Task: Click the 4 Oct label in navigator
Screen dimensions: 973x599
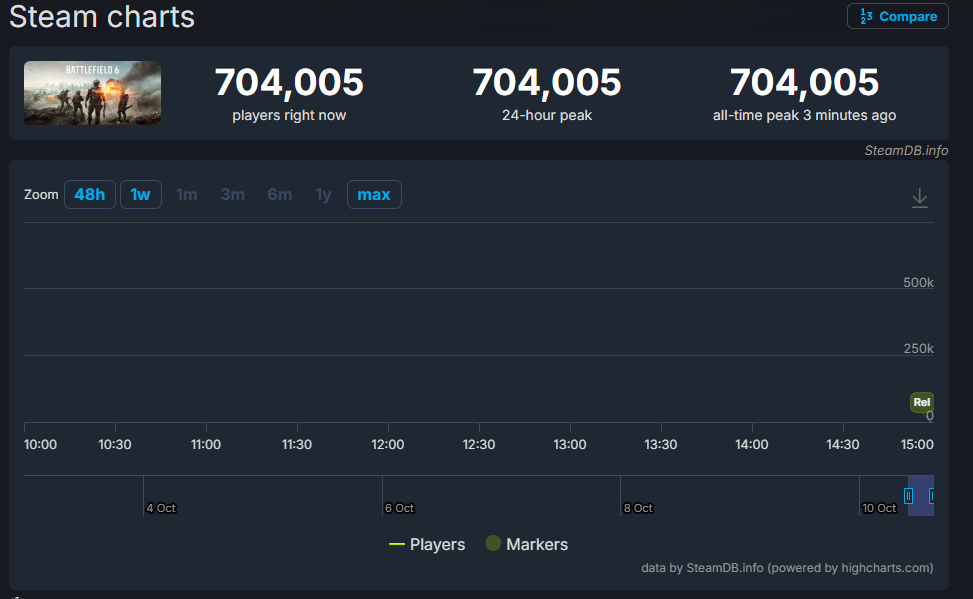Action: (161, 508)
